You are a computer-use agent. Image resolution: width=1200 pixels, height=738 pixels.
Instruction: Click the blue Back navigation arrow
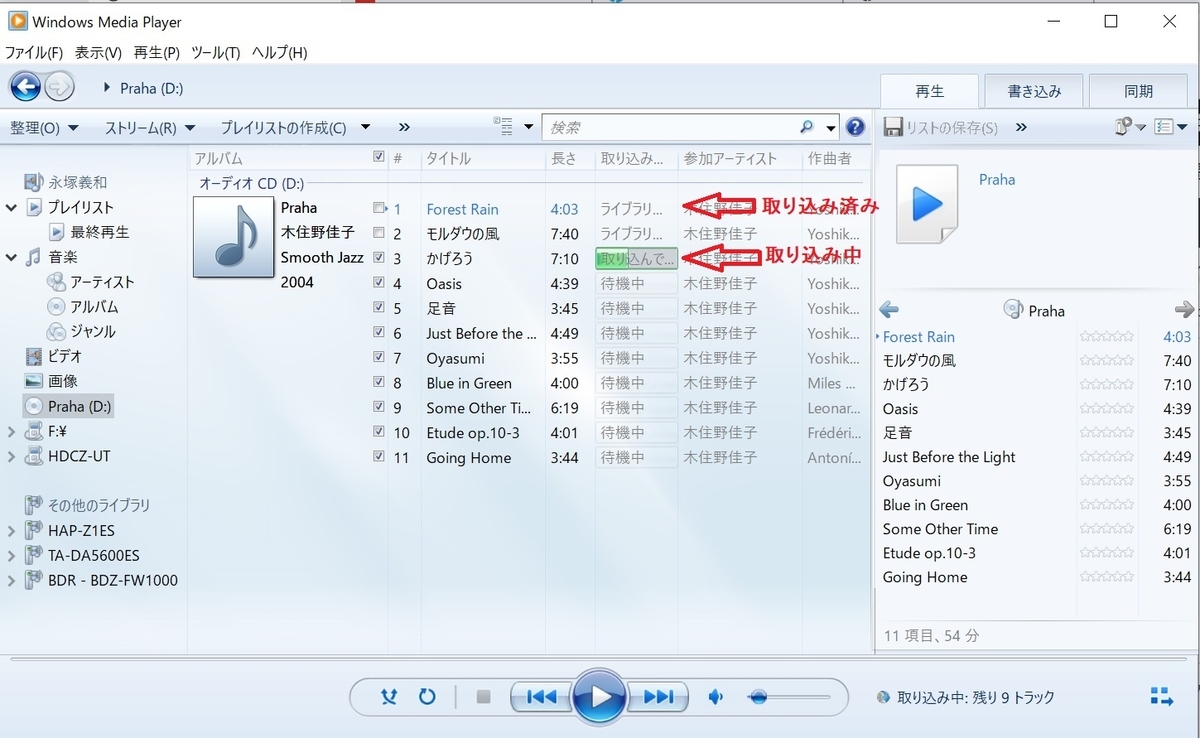[x=25, y=87]
